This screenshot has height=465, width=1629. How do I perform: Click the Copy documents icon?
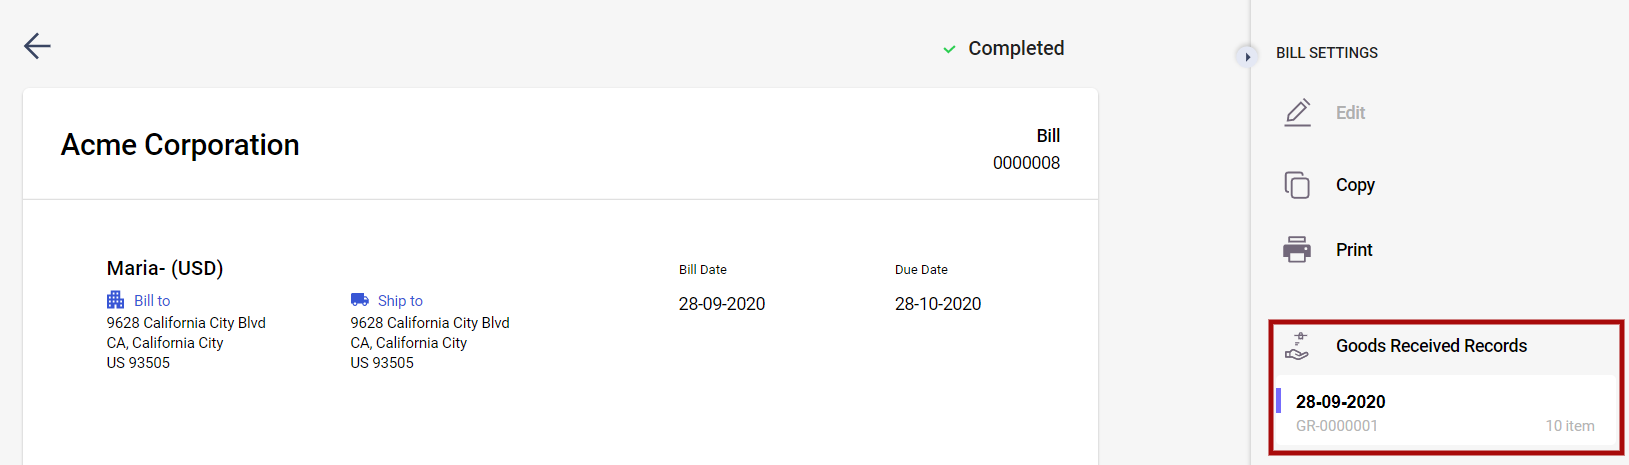point(1297,185)
